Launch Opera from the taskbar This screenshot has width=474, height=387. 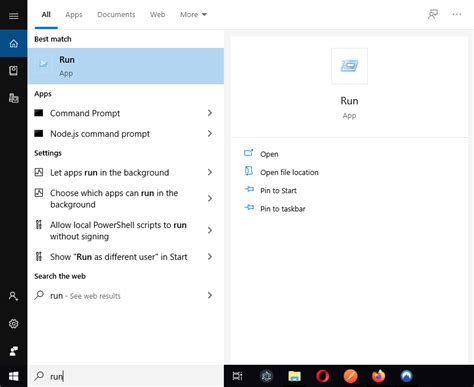click(322, 376)
